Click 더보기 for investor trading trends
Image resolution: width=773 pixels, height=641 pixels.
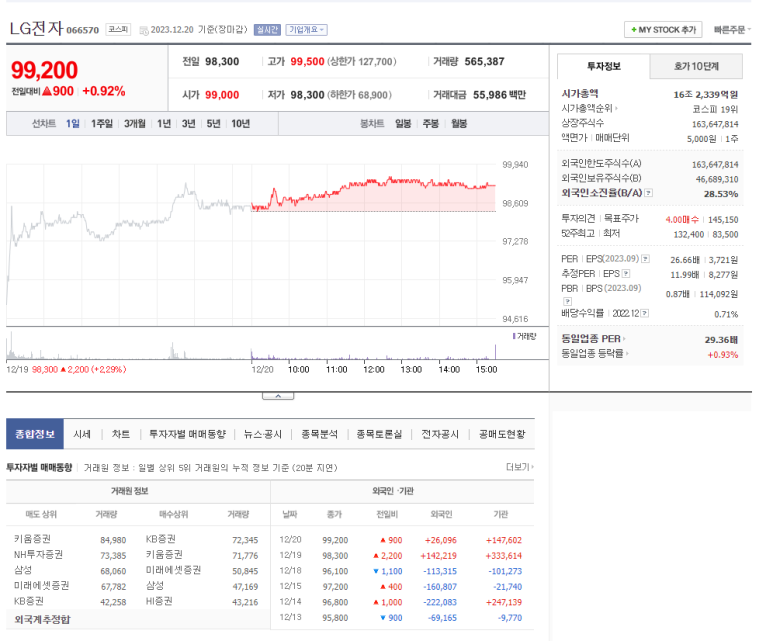point(520,467)
